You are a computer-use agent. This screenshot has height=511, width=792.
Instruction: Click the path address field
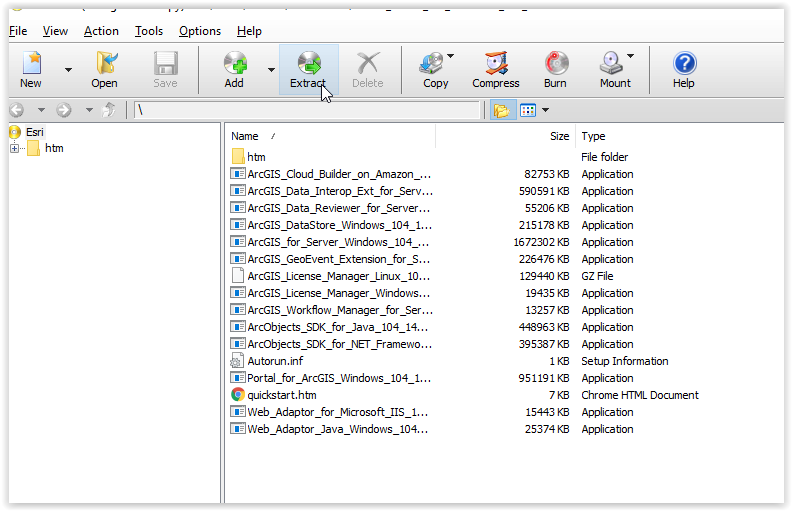pos(307,110)
